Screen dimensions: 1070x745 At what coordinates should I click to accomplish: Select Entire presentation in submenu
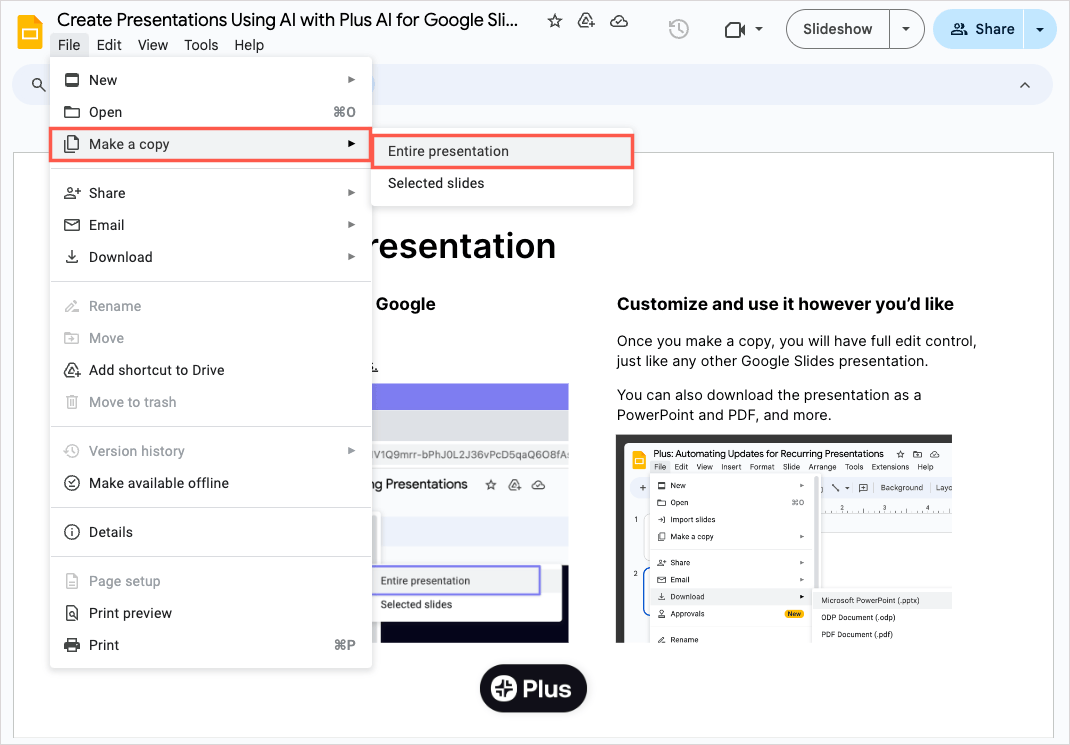click(502, 151)
